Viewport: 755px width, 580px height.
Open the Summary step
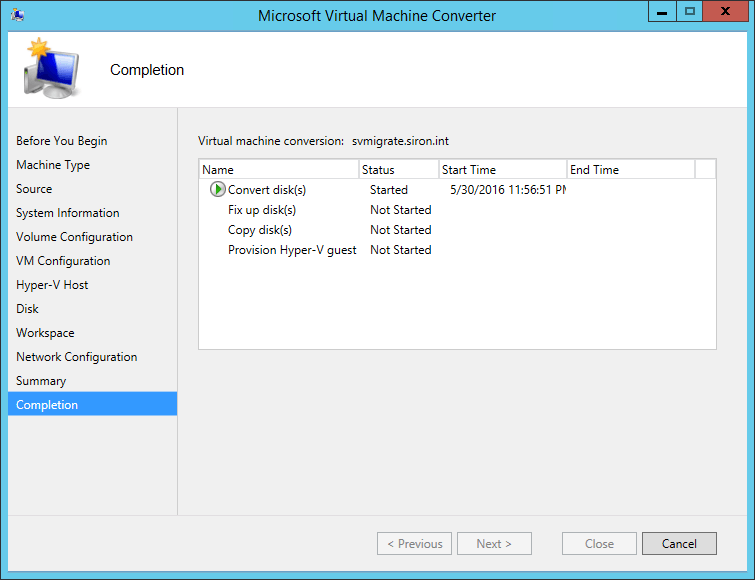click(x=41, y=381)
